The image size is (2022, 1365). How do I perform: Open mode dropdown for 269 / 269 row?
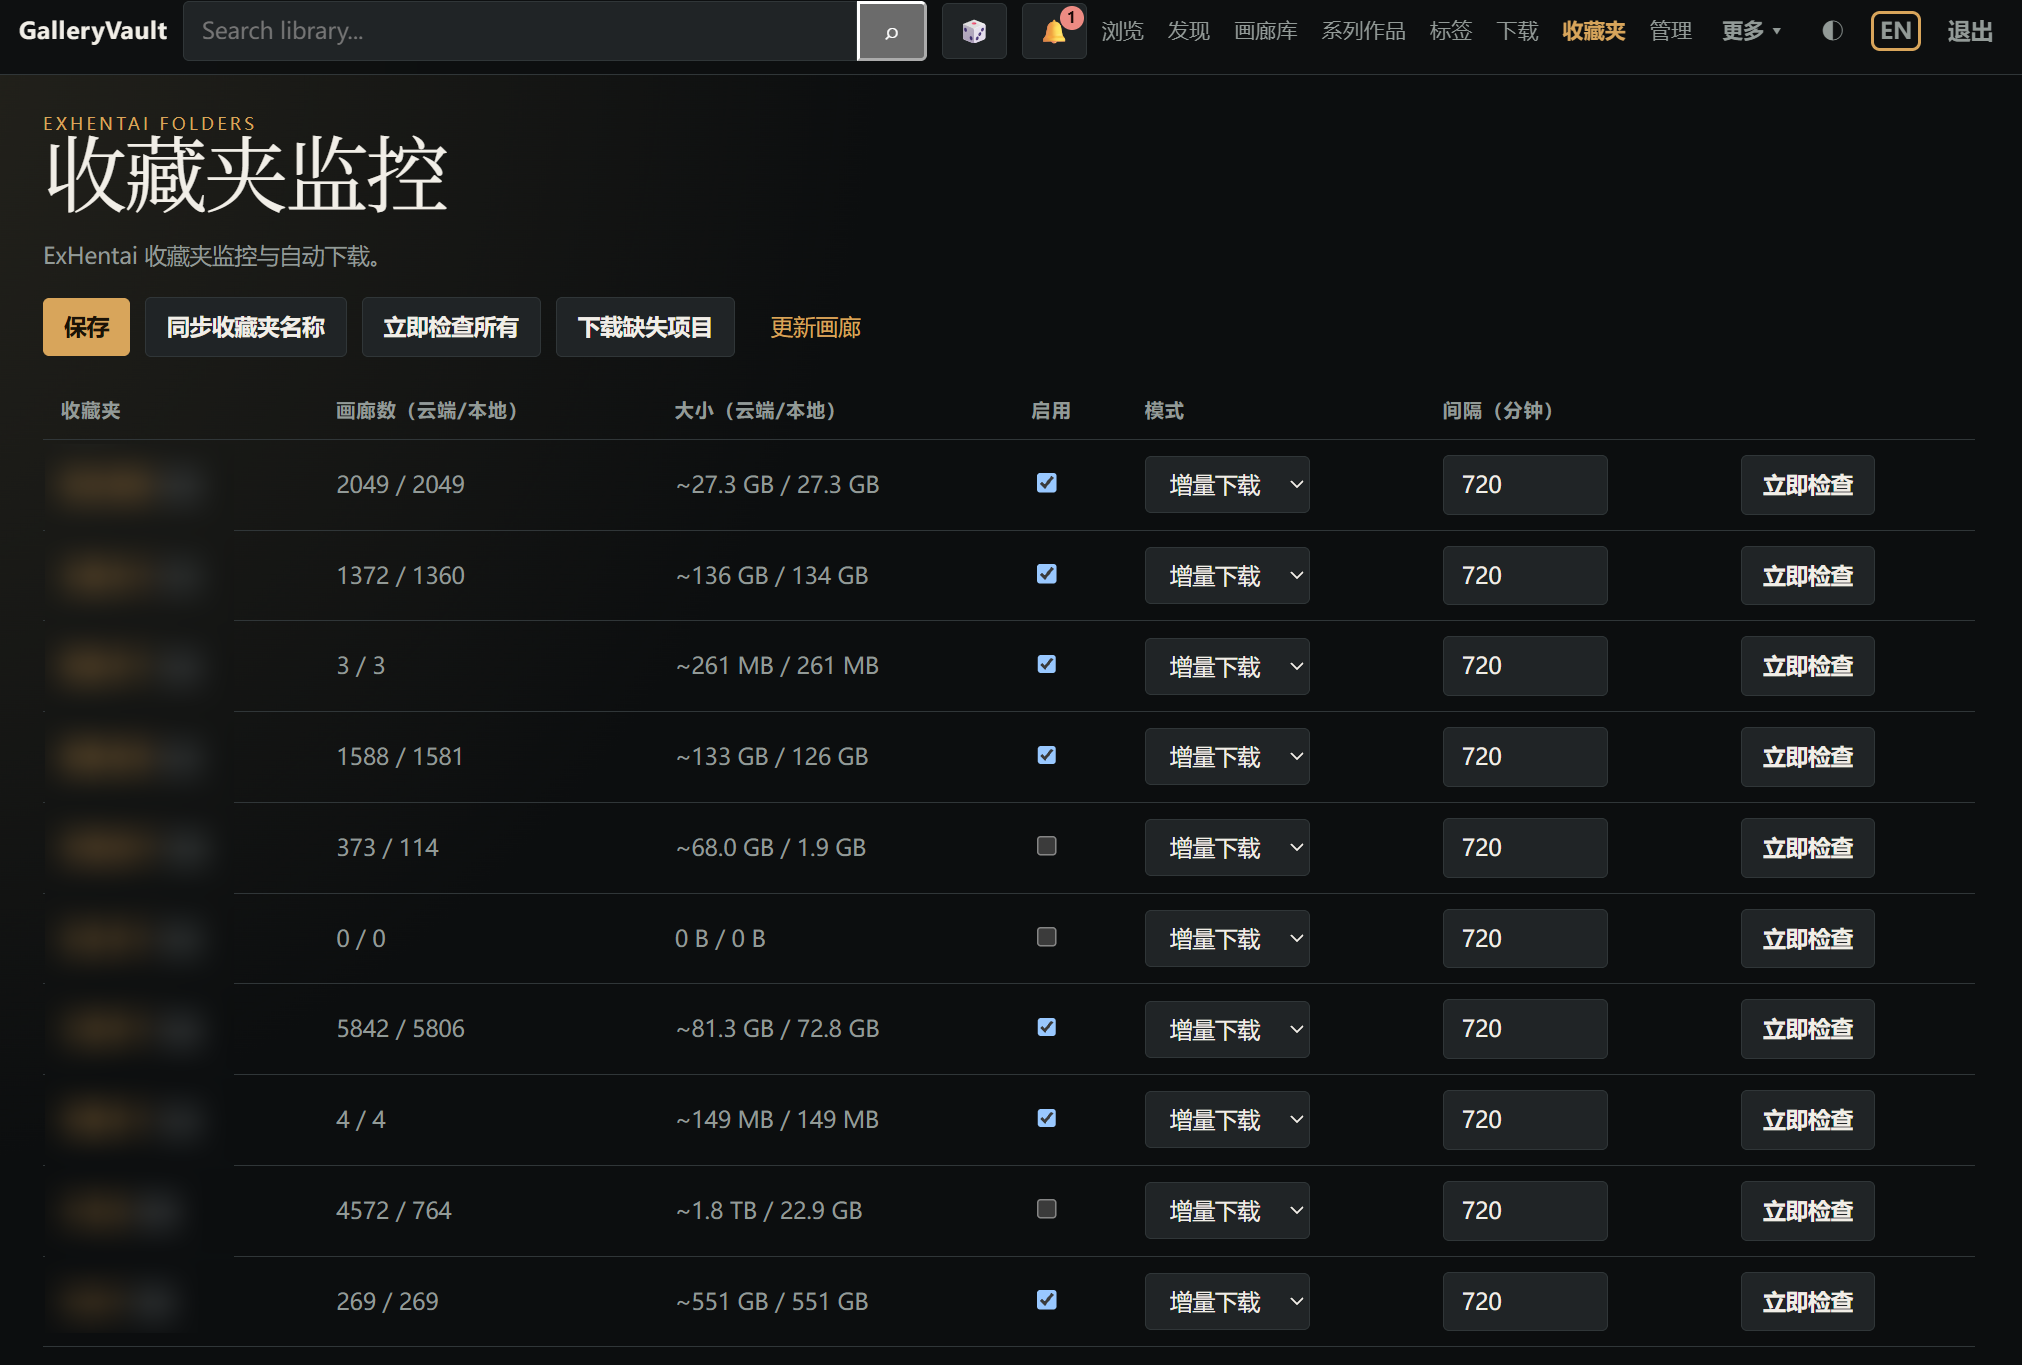point(1227,1302)
